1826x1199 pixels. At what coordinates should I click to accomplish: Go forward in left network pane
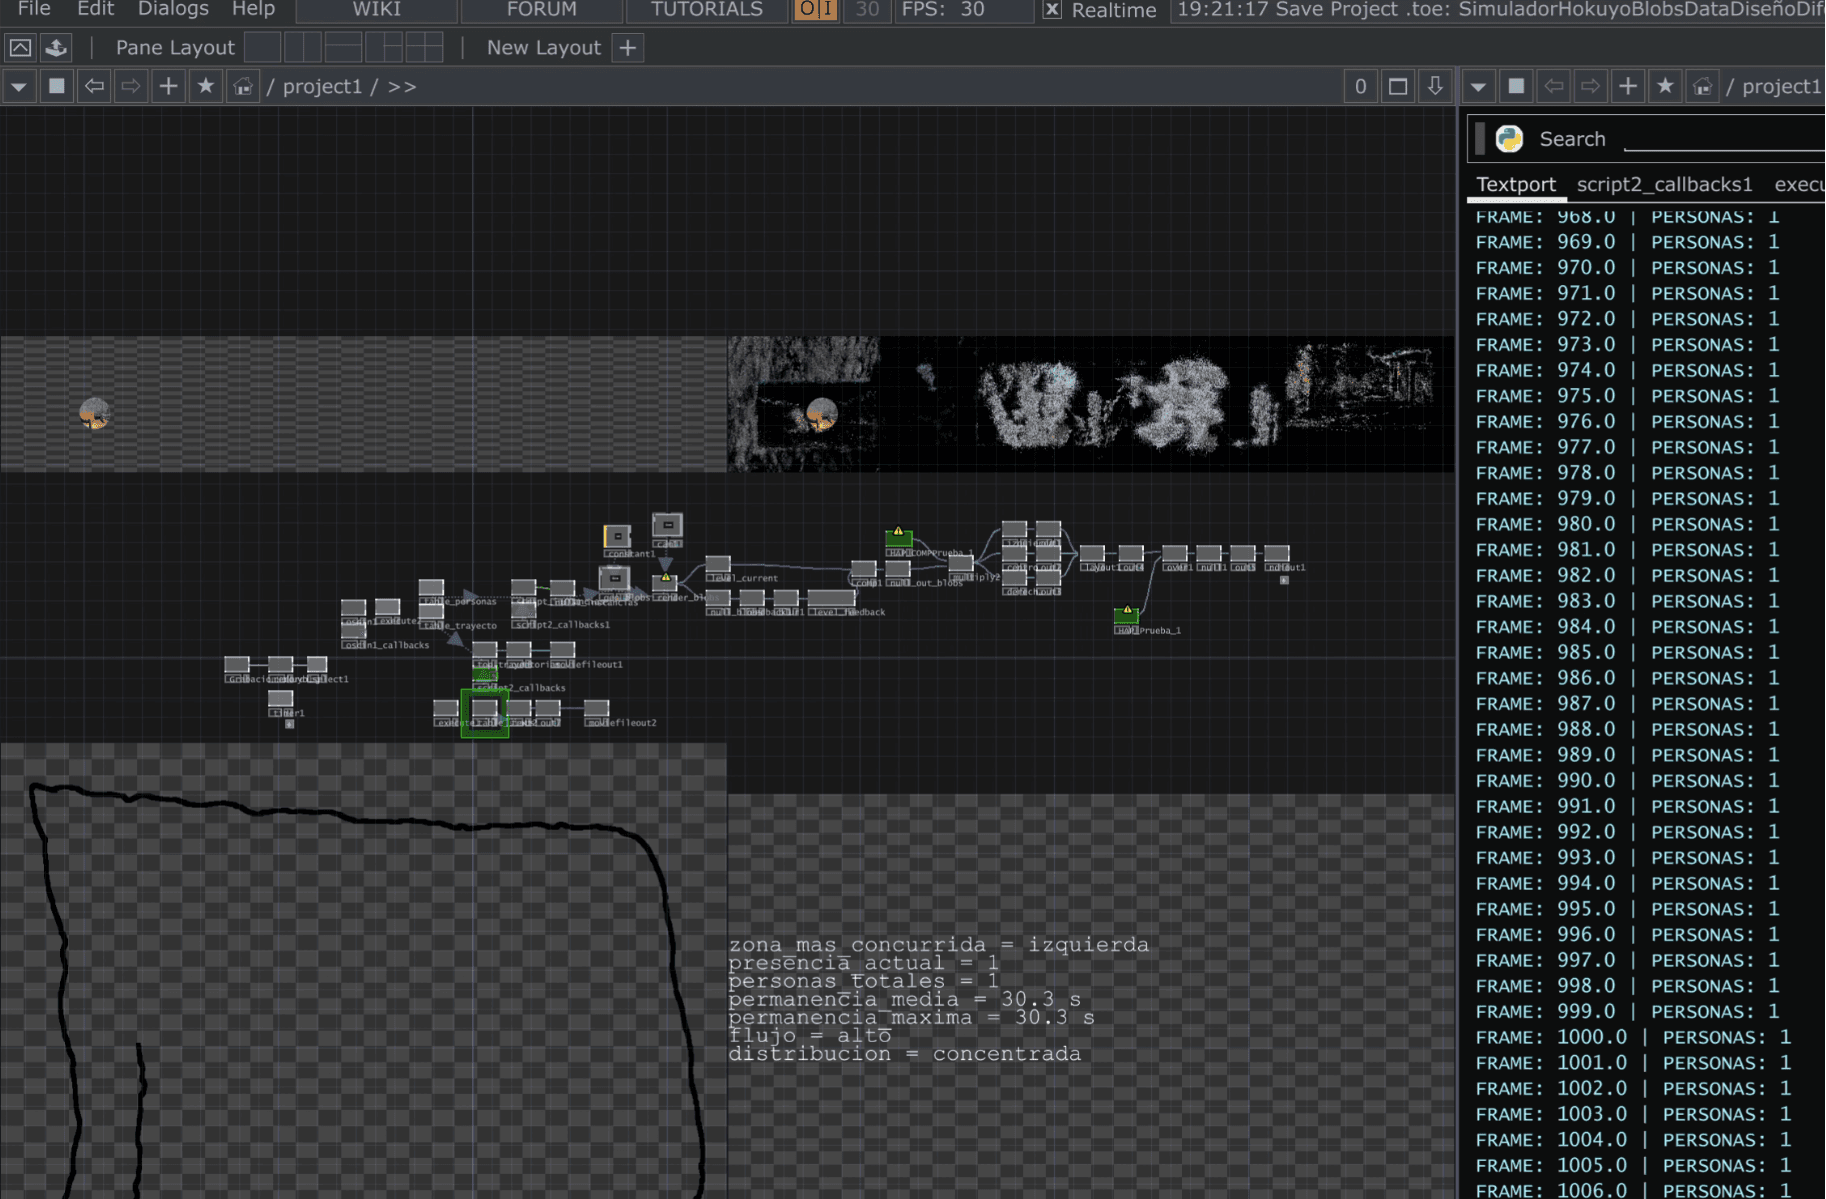[131, 86]
